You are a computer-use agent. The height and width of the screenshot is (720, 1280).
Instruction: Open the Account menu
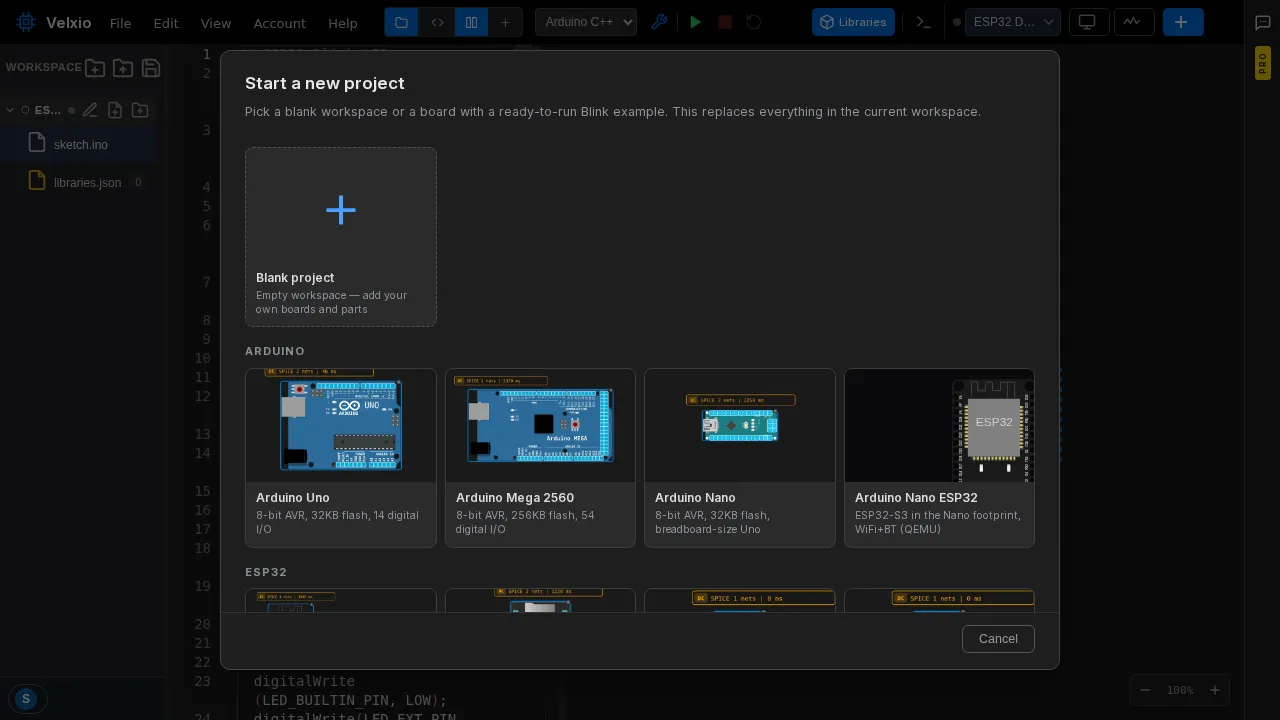coord(280,23)
